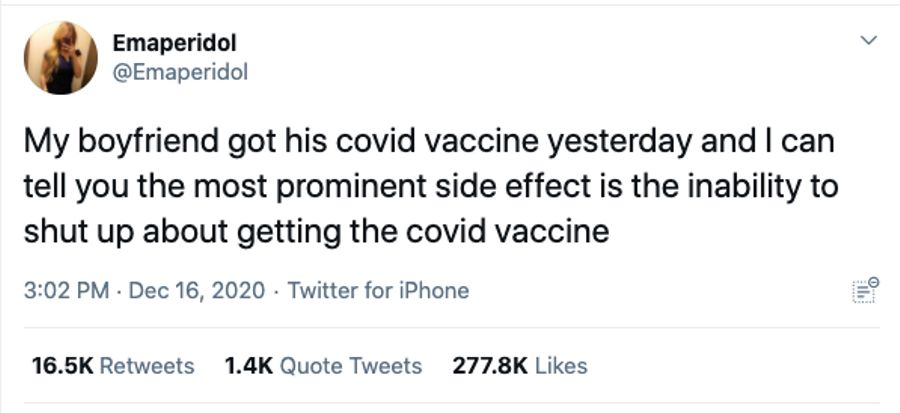Open the Twitter for iPhone source link
The width and height of the screenshot is (900, 413).
click(378, 291)
